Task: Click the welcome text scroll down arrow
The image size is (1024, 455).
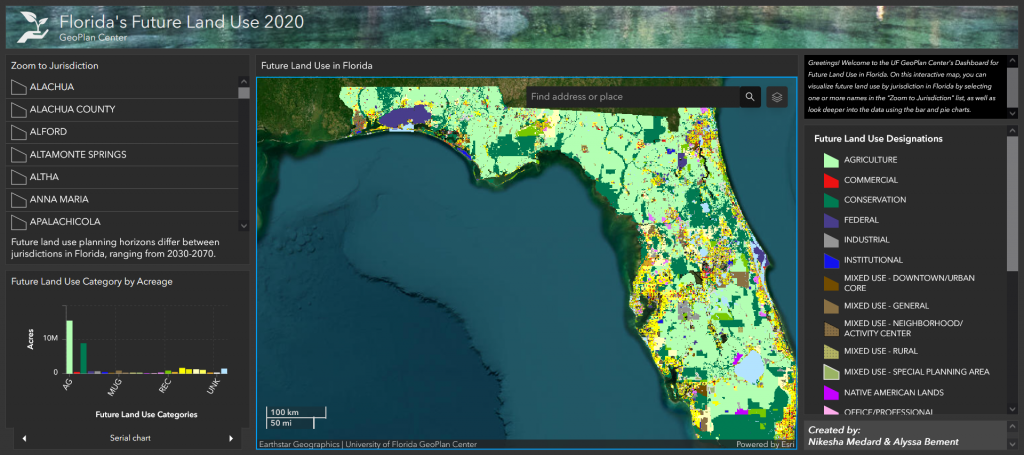Action: click(1012, 114)
